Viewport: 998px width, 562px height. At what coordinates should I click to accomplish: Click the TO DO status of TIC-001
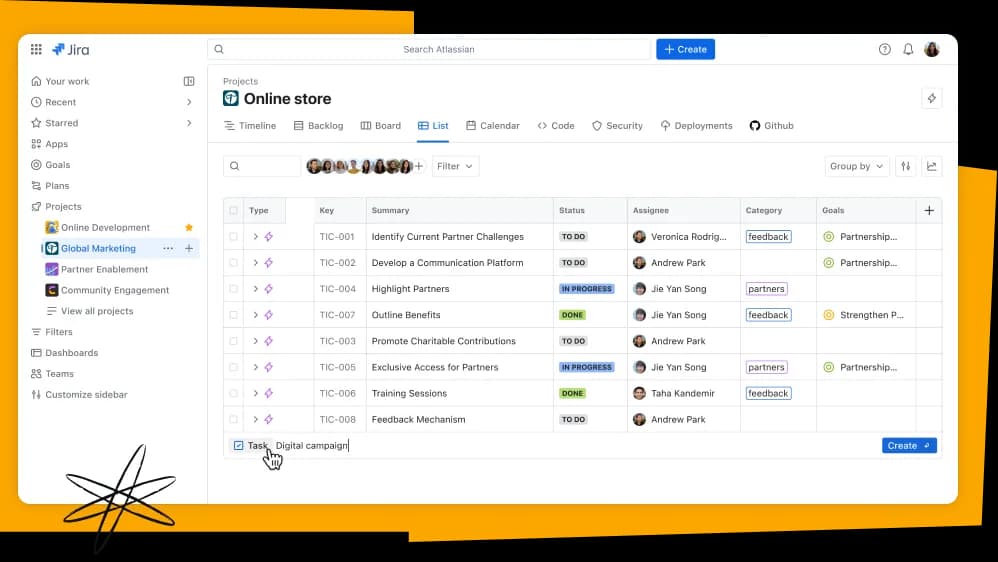[573, 236]
